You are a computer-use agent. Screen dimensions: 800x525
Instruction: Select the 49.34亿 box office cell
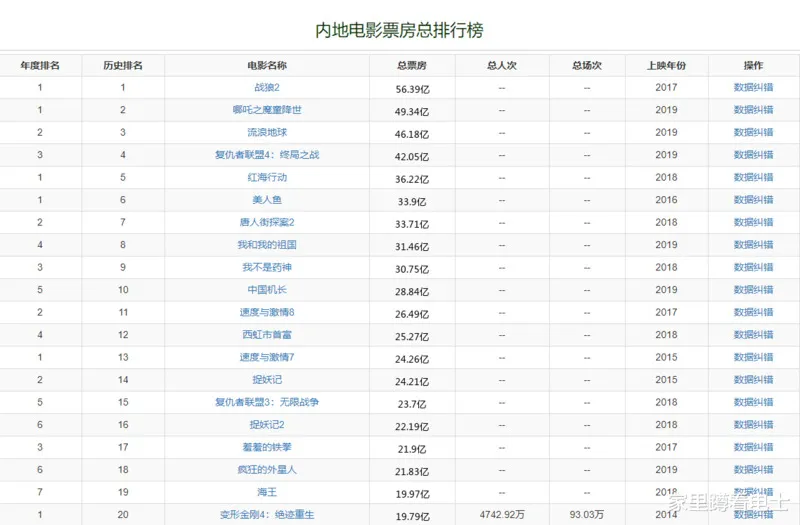[412, 112]
